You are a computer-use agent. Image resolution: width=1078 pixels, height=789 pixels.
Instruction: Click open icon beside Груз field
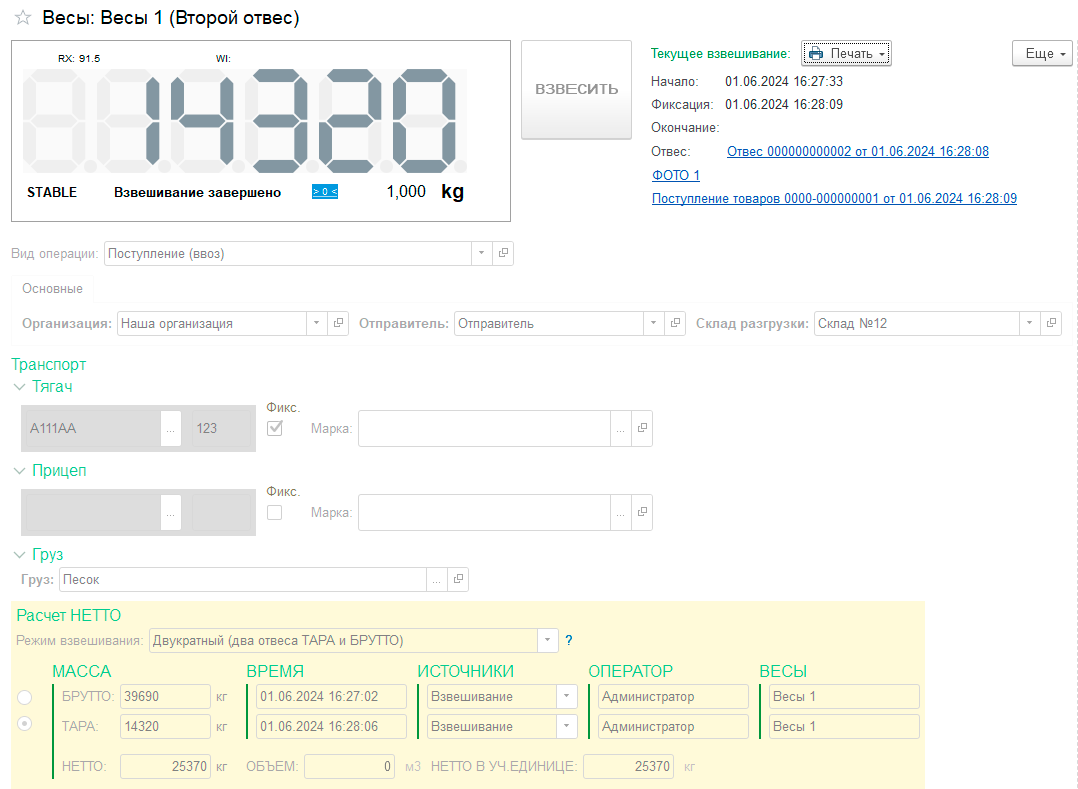tap(458, 579)
